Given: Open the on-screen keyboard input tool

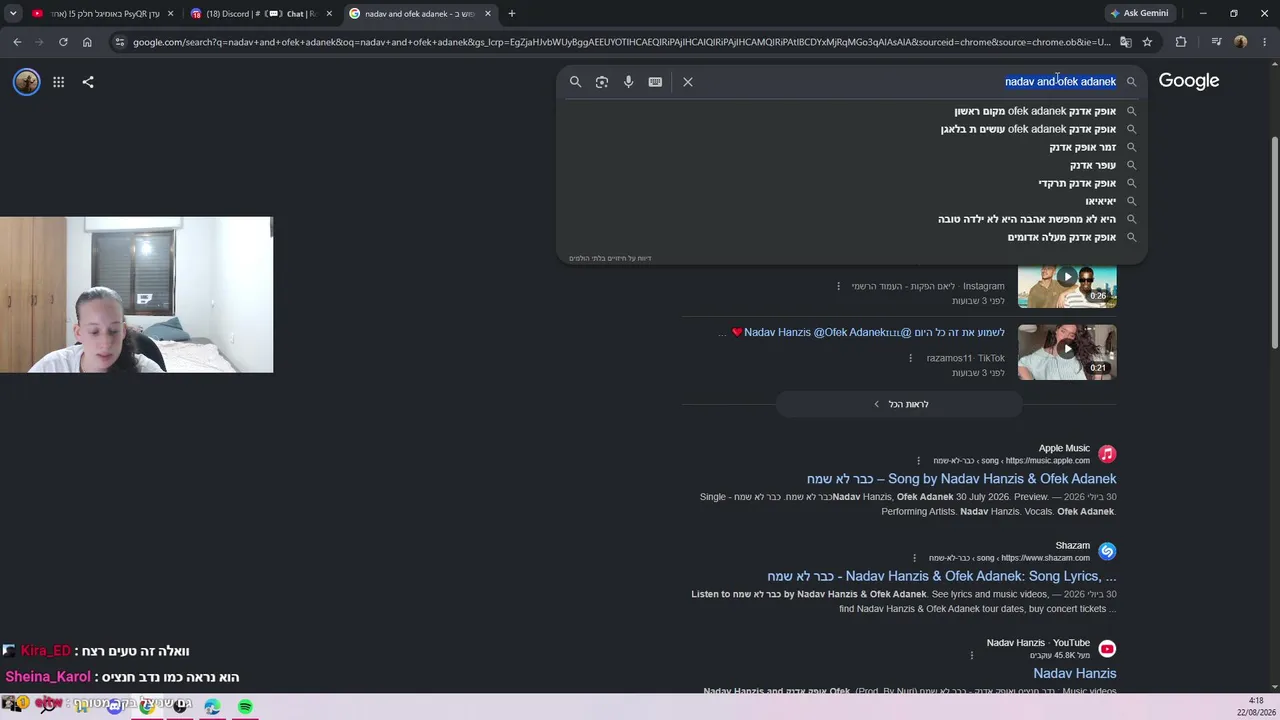Looking at the screenshot, I should coord(655,82).
